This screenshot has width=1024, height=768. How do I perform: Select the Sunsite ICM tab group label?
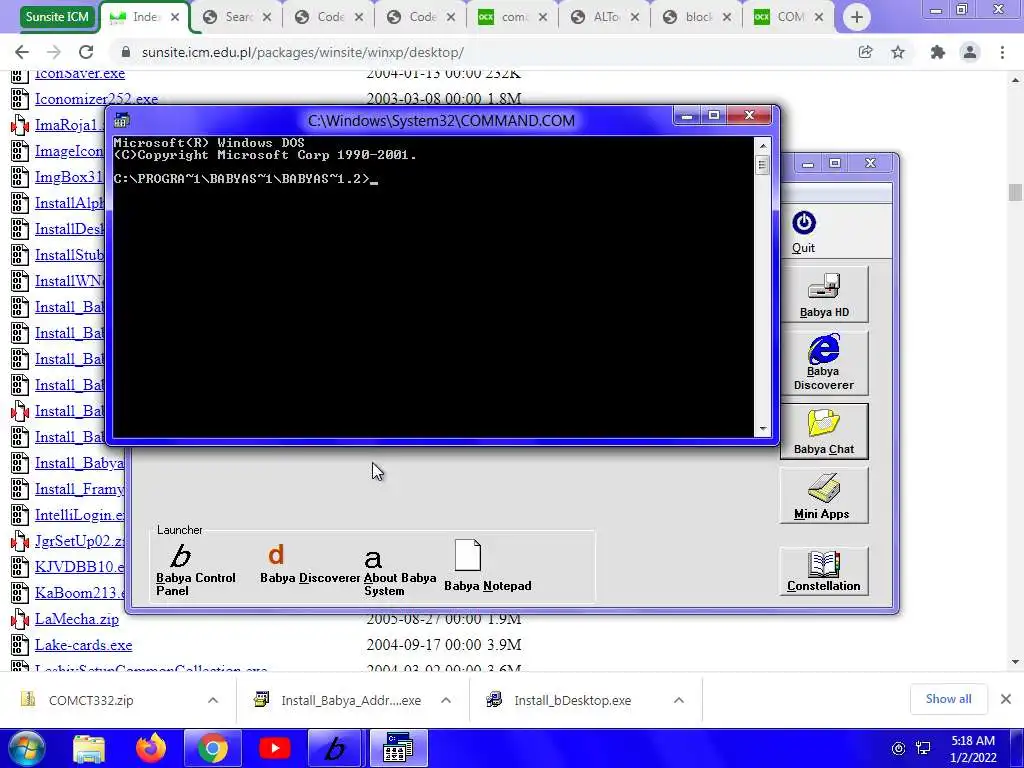coord(57,17)
